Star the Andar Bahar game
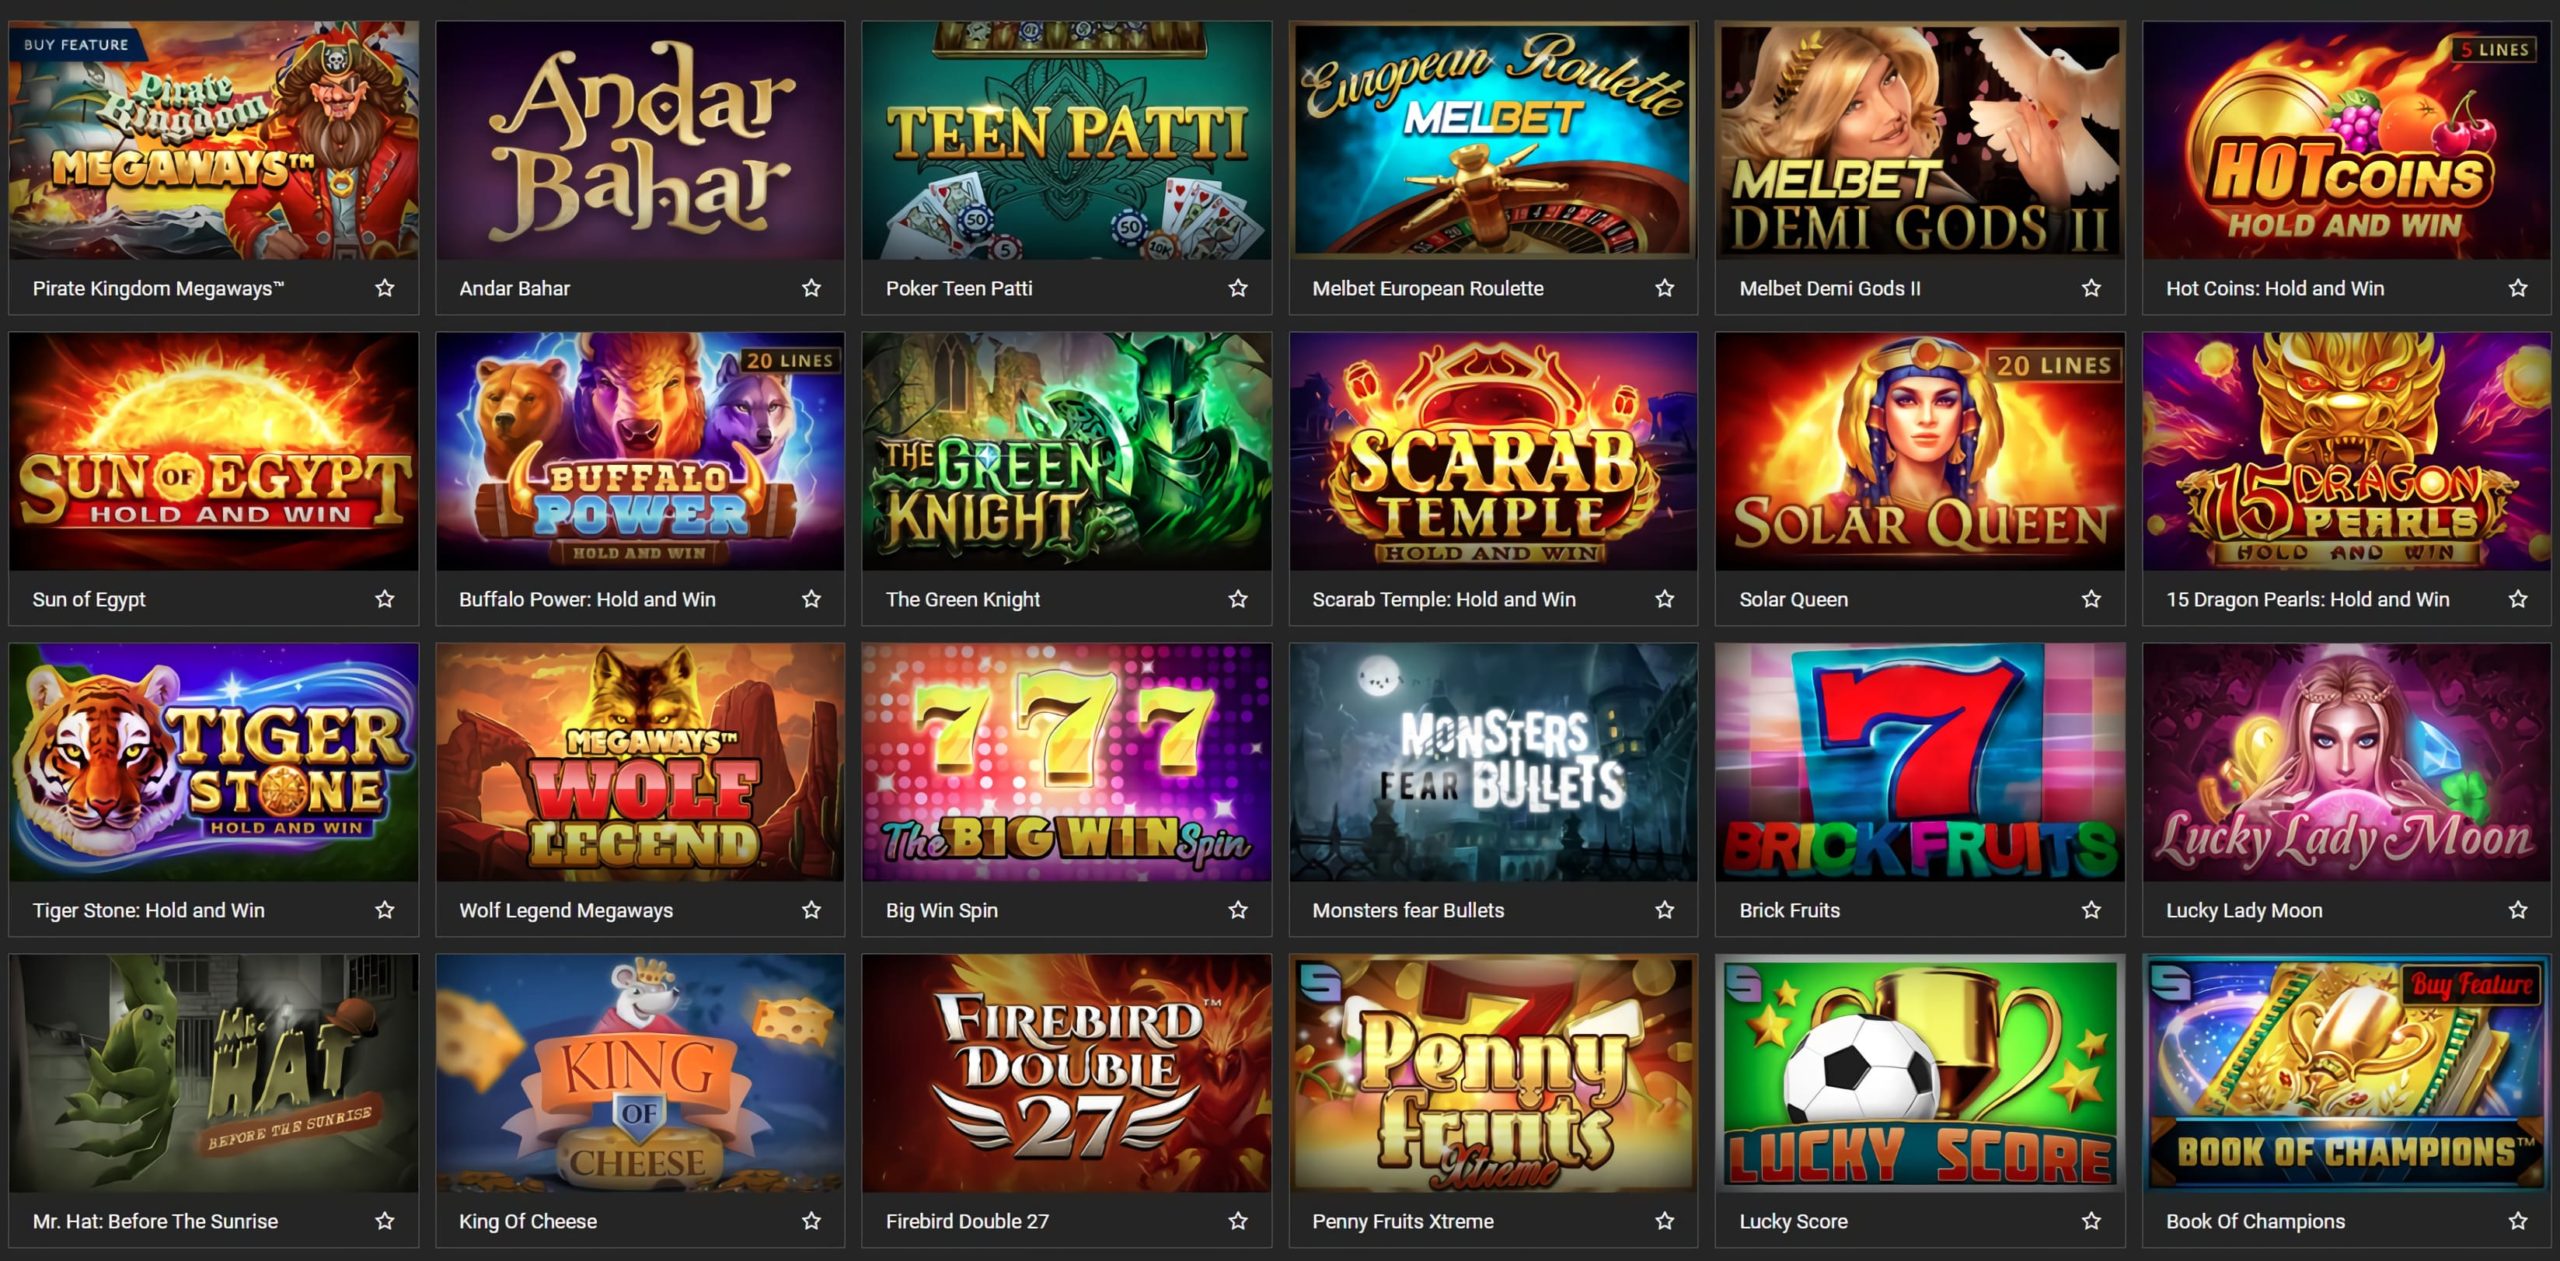The height and width of the screenshot is (1261, 2560). click(811, 288)
